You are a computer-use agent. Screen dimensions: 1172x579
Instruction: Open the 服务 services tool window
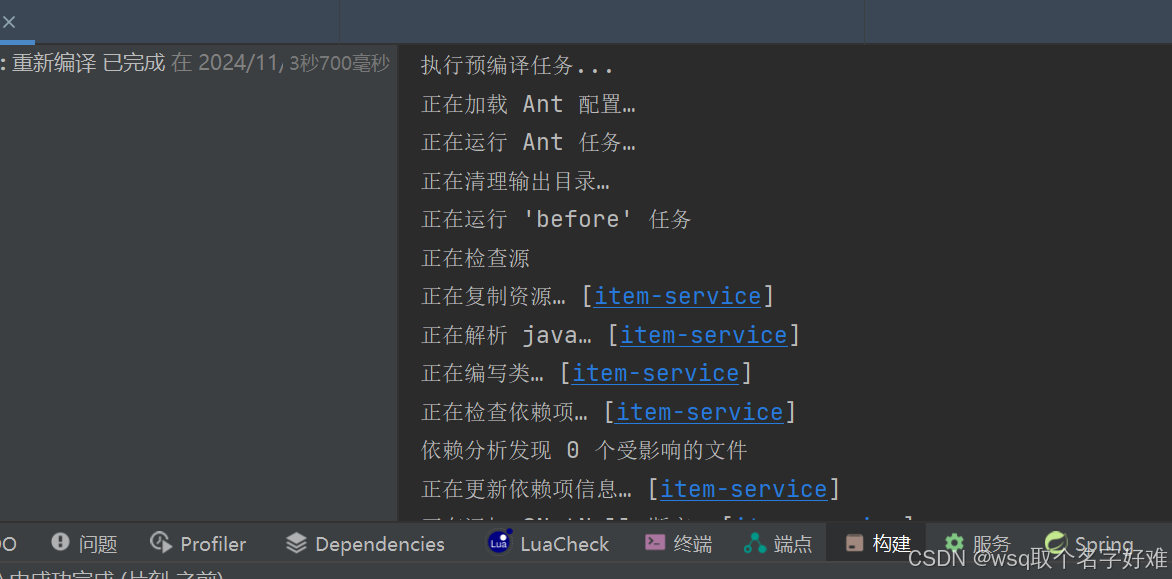coord(992,543)
